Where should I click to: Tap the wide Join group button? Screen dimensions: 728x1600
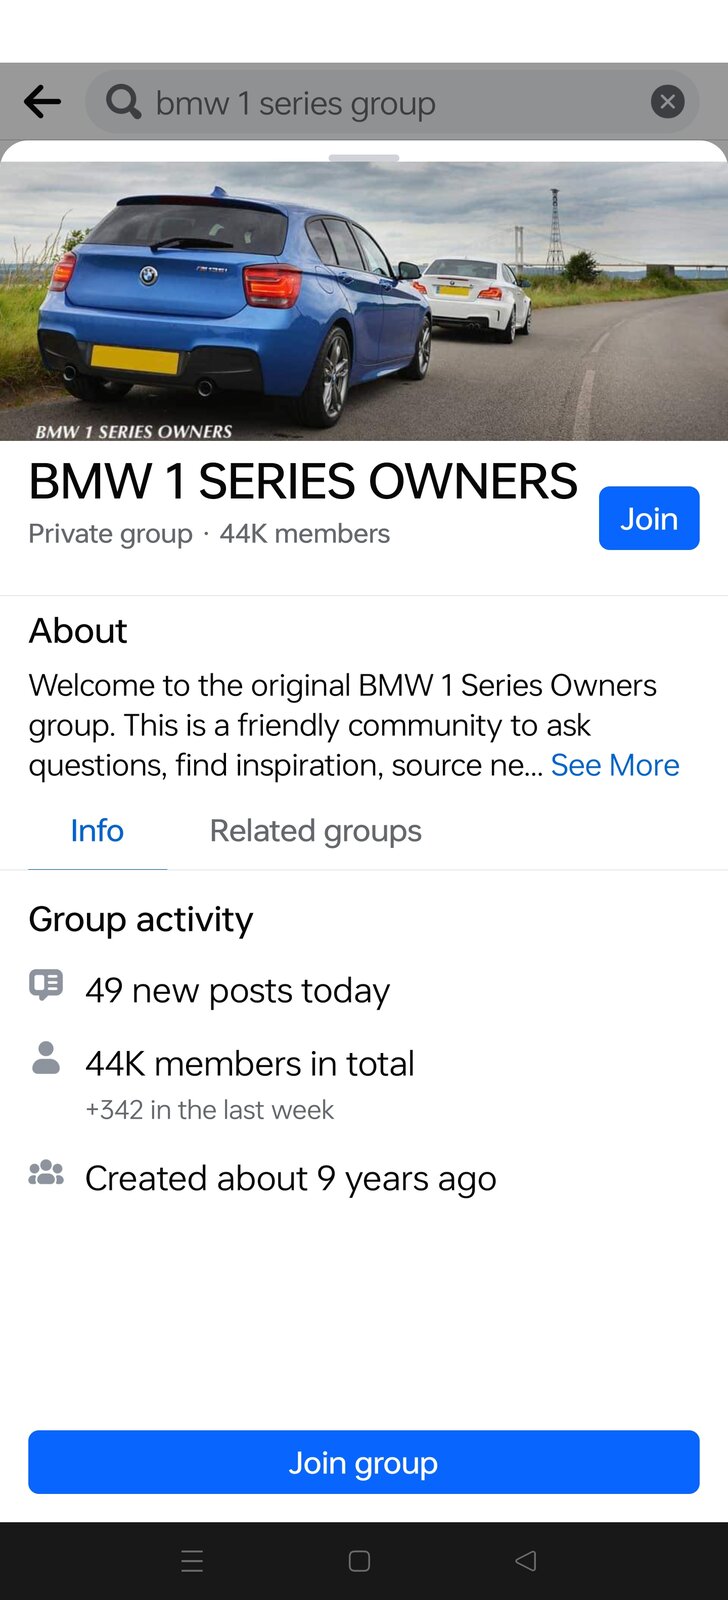tap(363, 1462)
